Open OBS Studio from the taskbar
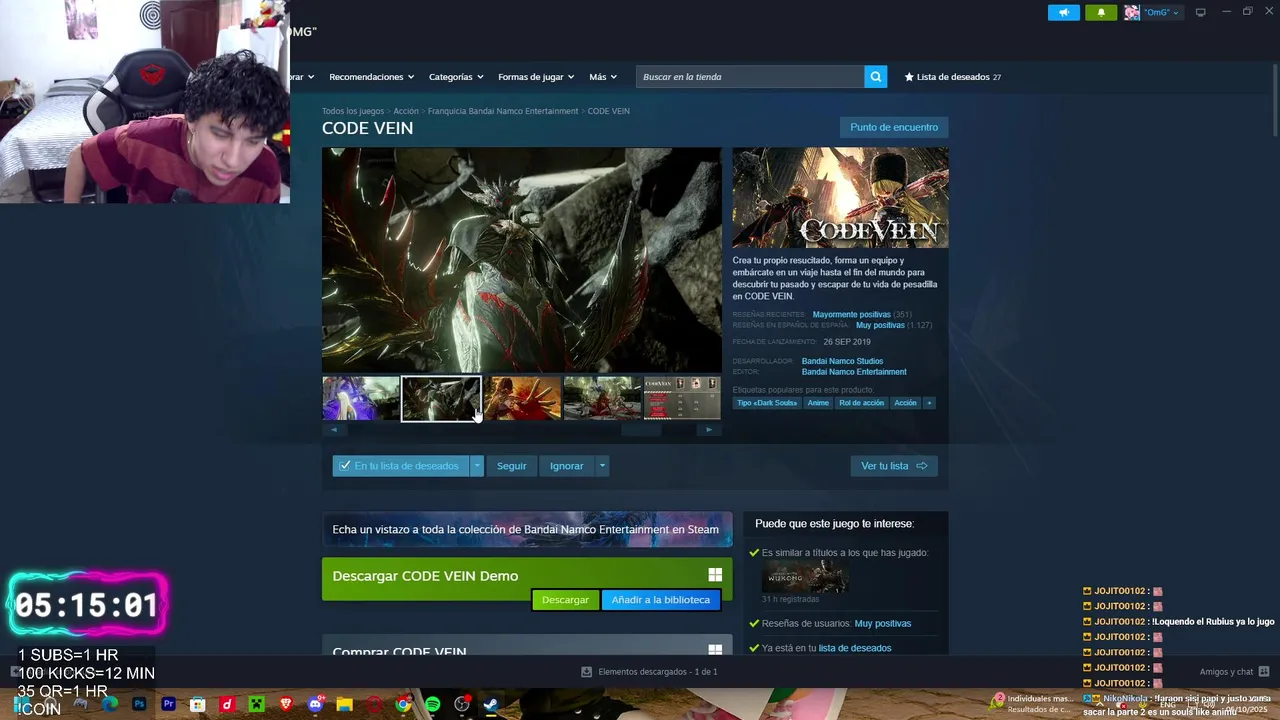The width and height of the screenshot is (1280, 720). [462, 704]
